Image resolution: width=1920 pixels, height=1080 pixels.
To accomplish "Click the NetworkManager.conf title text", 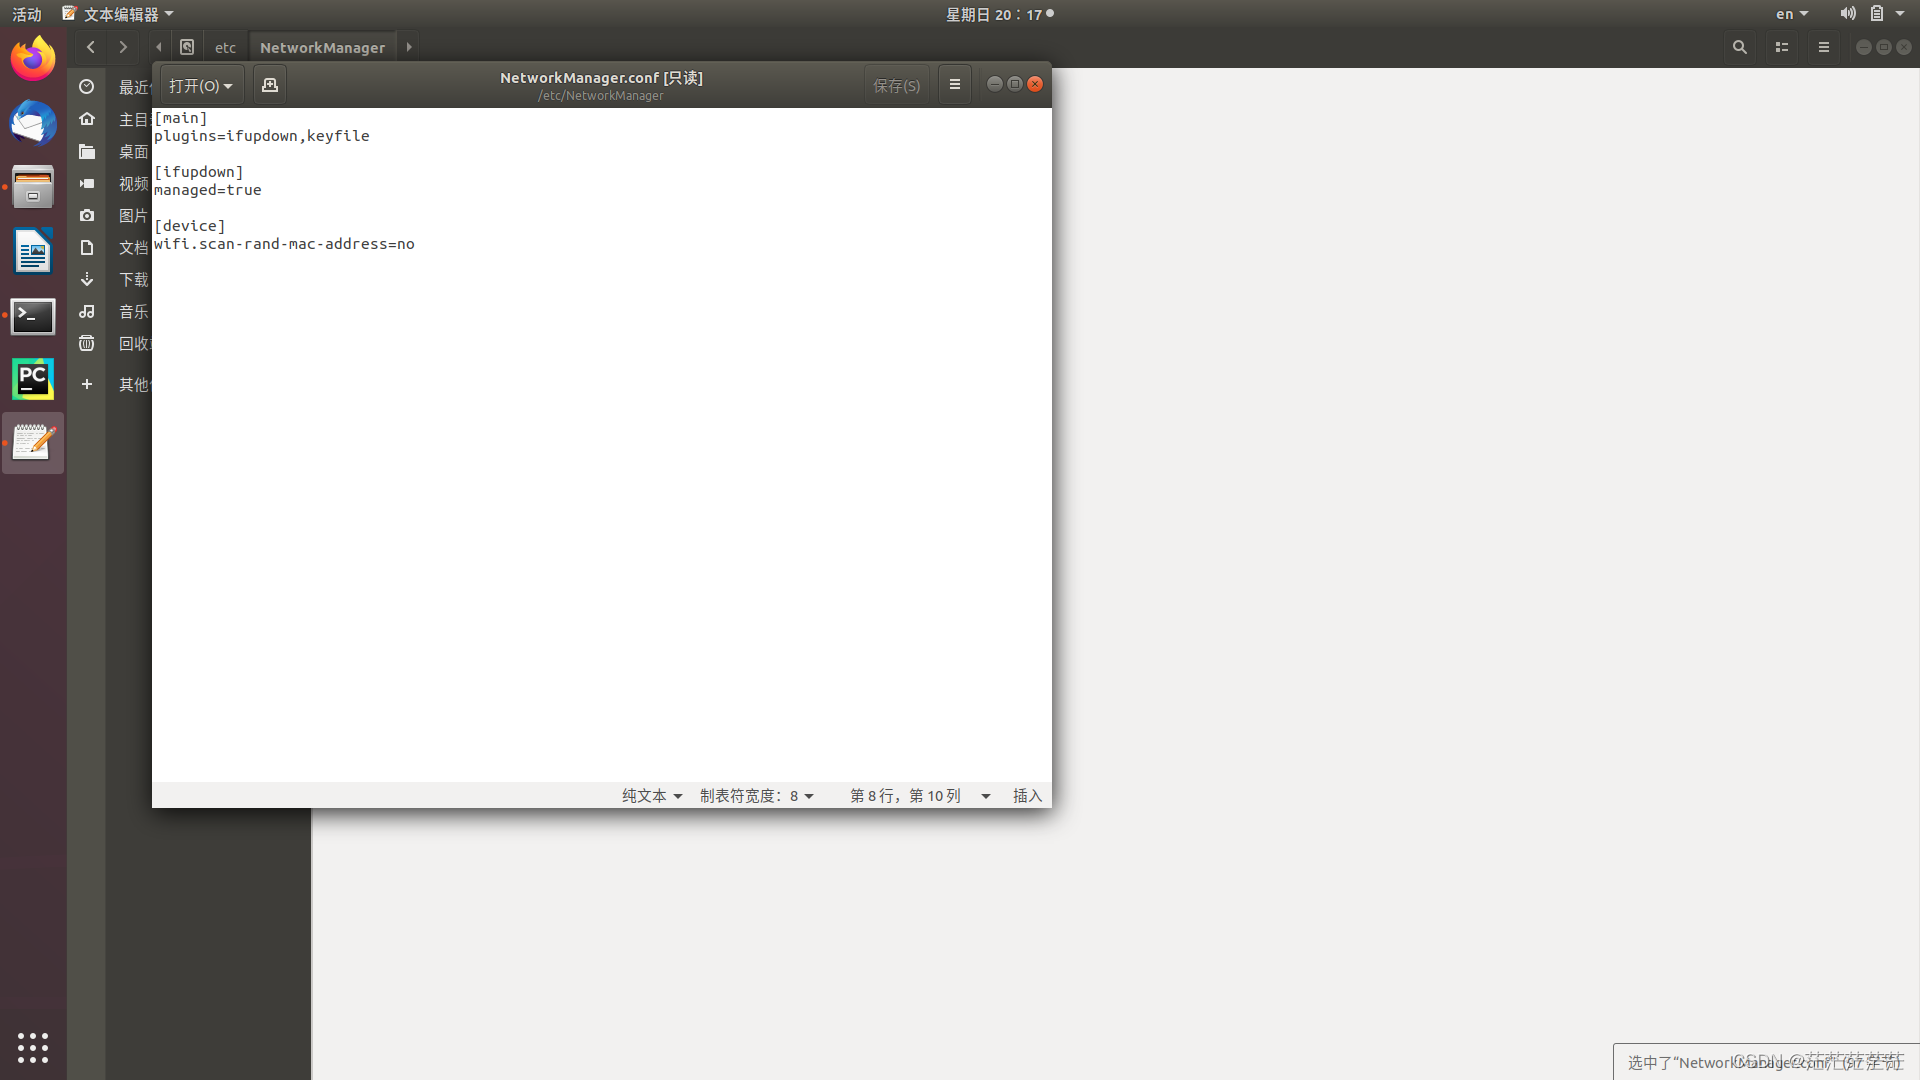I will click(601, 78).
